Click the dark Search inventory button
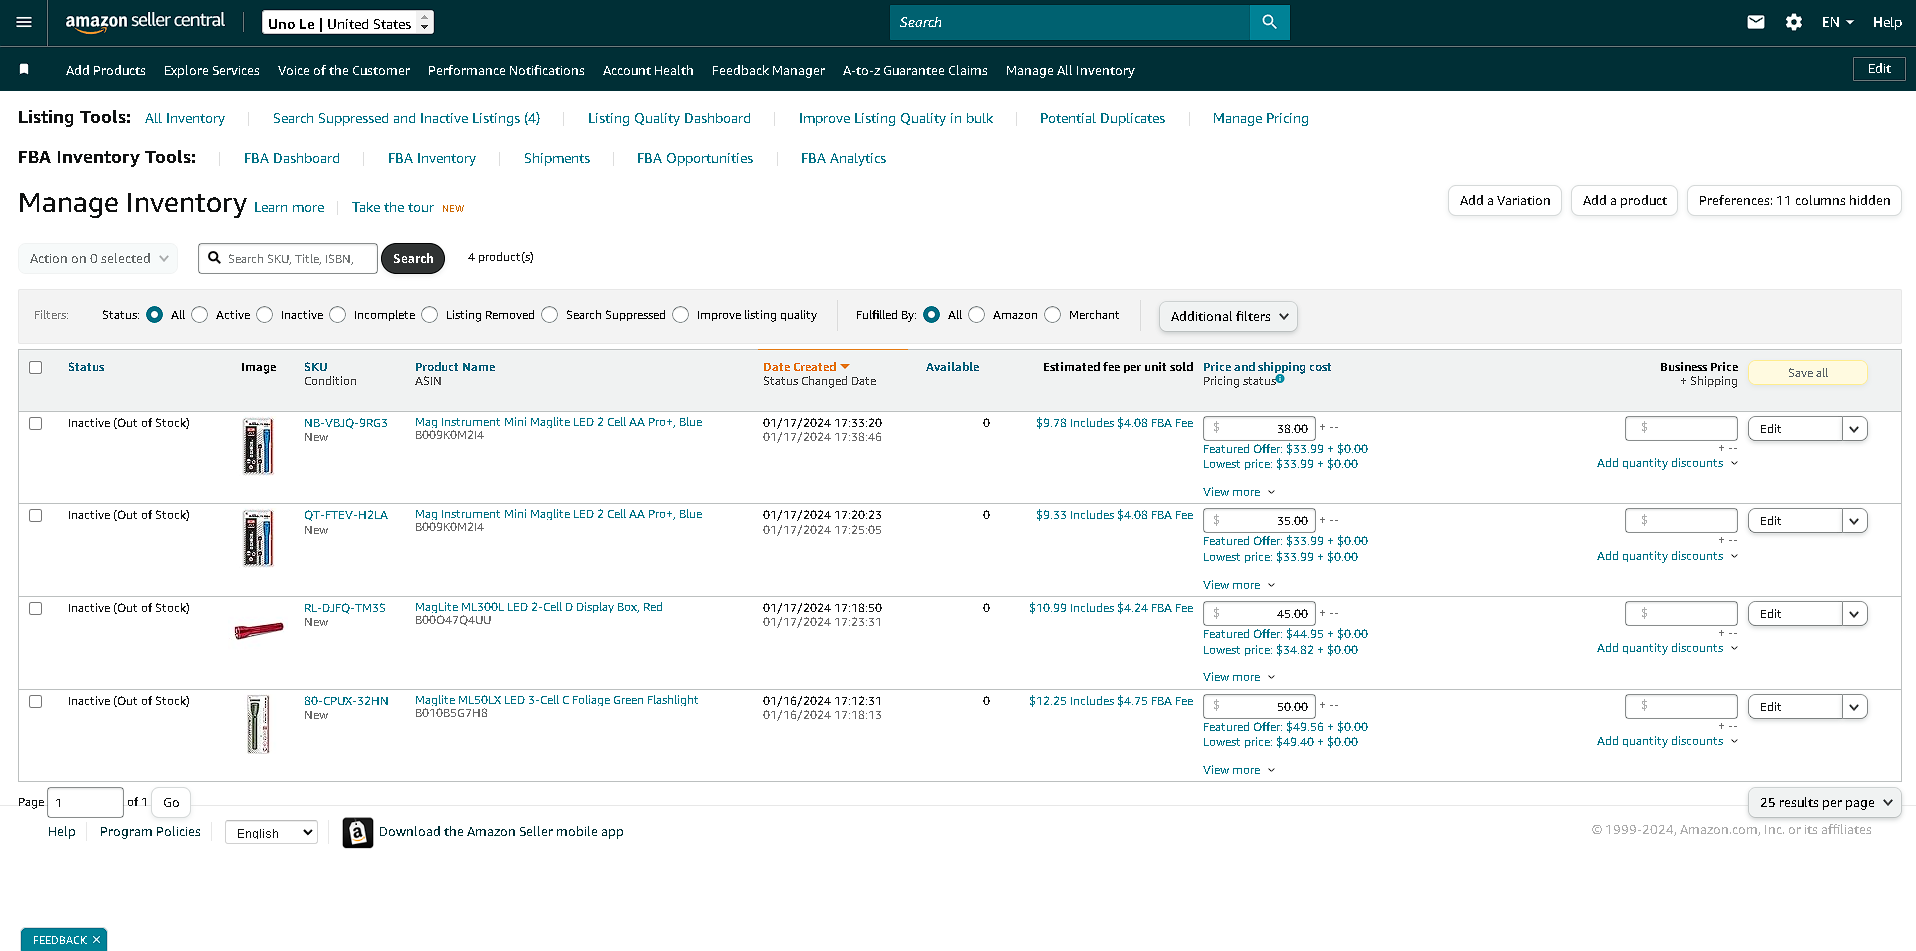1916x951 pixels. coord(413,258)
